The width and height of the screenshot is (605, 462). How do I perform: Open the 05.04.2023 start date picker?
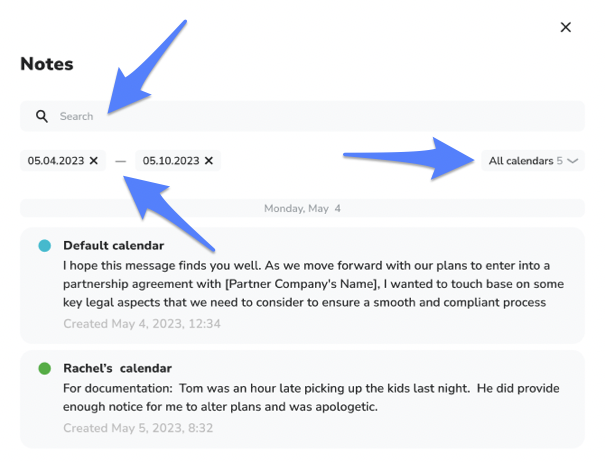[56, 160]
